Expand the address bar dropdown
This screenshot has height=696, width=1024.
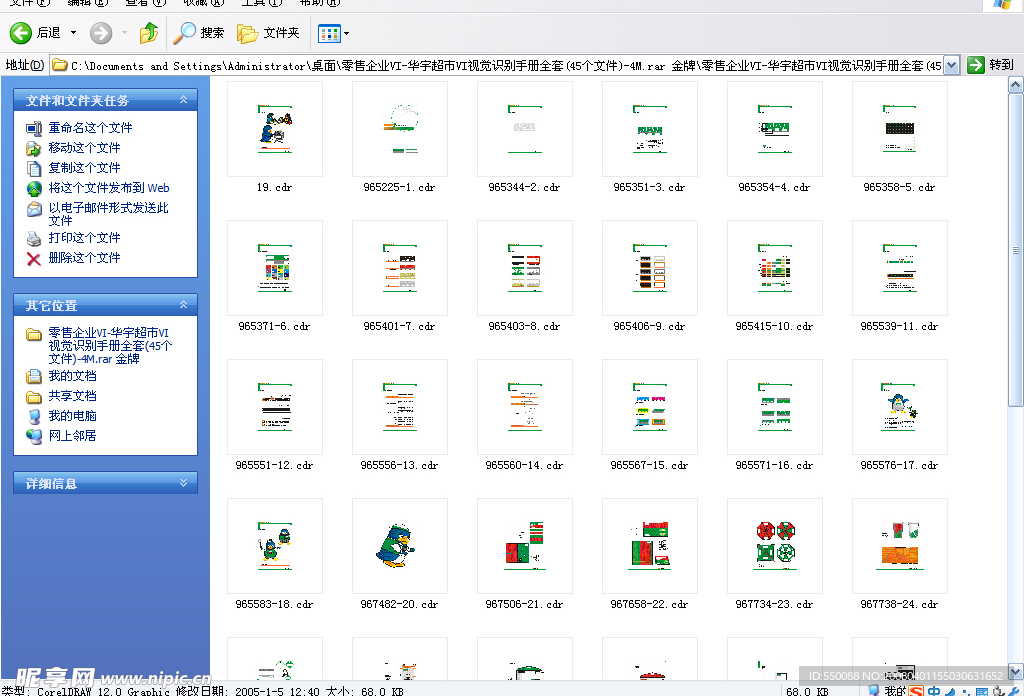[x=951, y=65]
